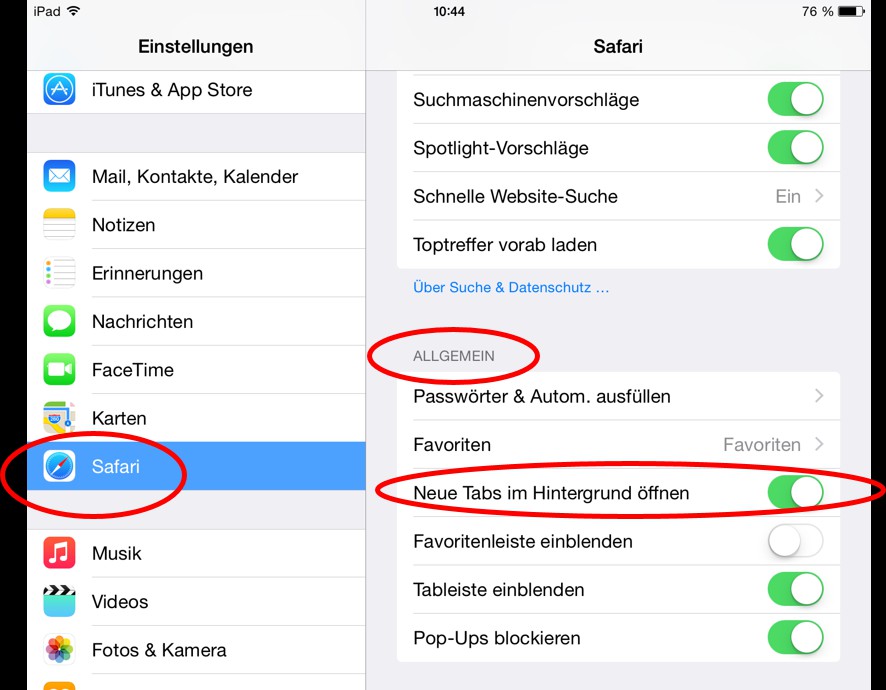Viewport: 886px width, 690px height.
Task: Tap the Fotos & Kamera flower icon
Action: coord(60,650)
